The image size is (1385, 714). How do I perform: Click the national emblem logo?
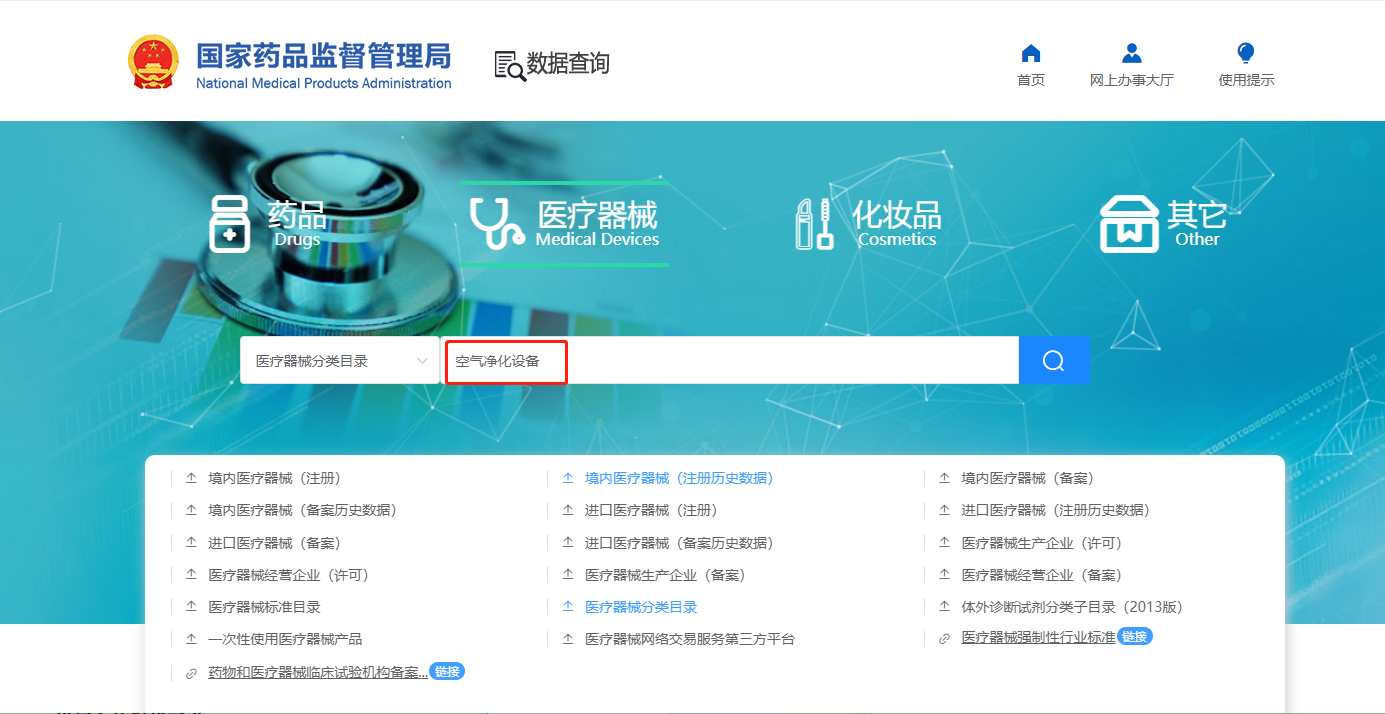point(153,62)
